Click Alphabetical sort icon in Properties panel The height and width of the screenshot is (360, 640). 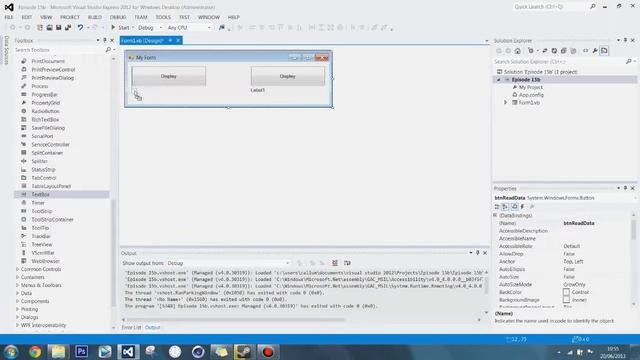tap(505, 207)
